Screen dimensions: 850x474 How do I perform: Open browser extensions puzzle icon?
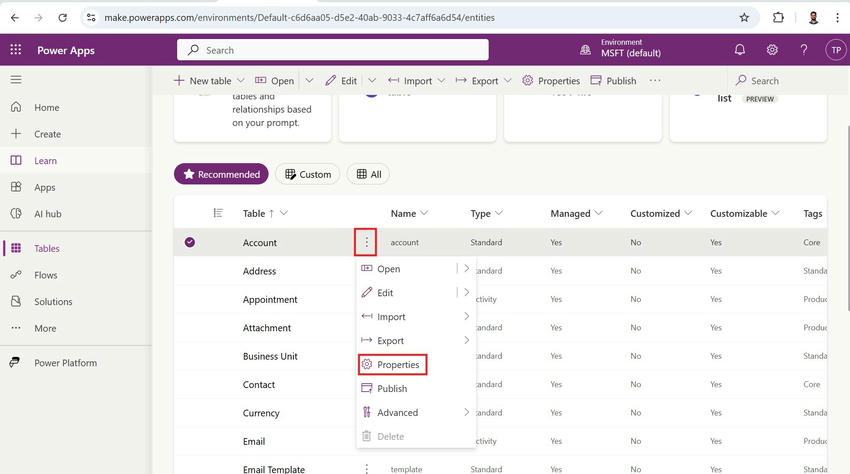[x=778, y=17]
